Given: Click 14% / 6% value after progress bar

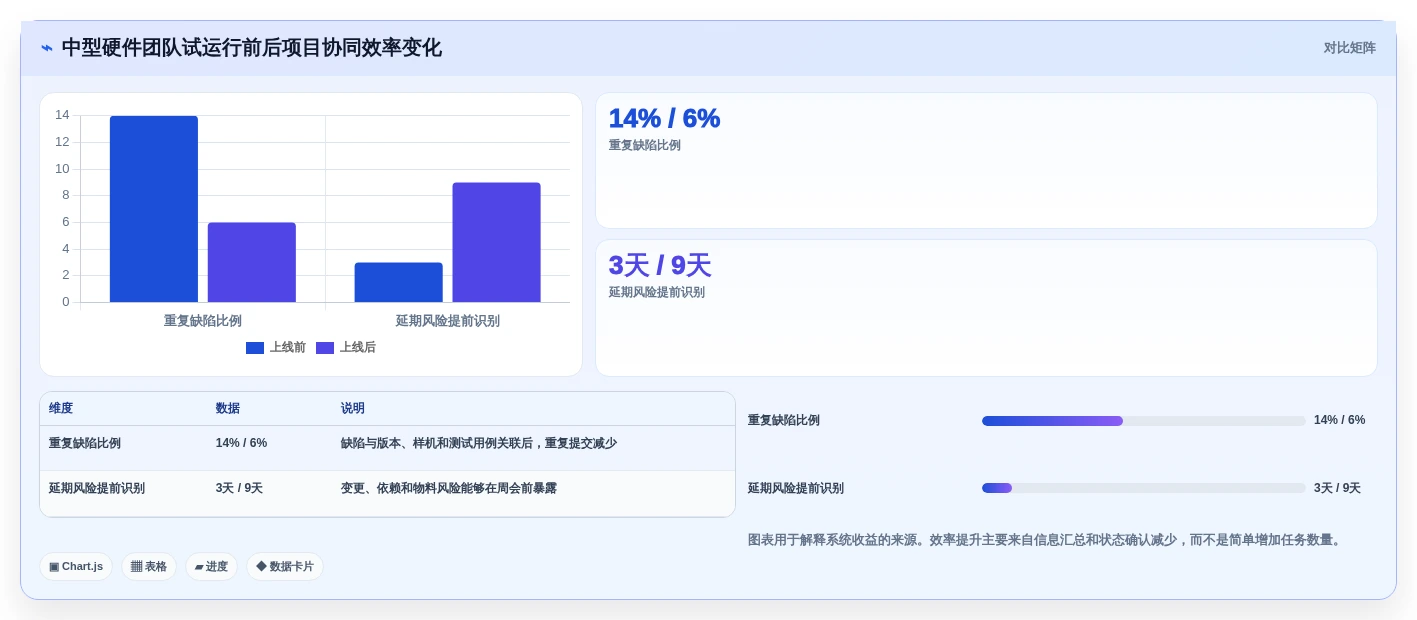Looking at the screenshot, I should [x=1340, y=420].
